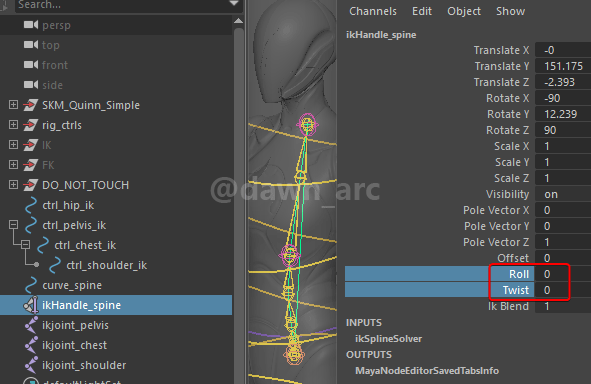Open the Object menu in Channel Box
Screen dimensions: 591x384
point(464,11)
